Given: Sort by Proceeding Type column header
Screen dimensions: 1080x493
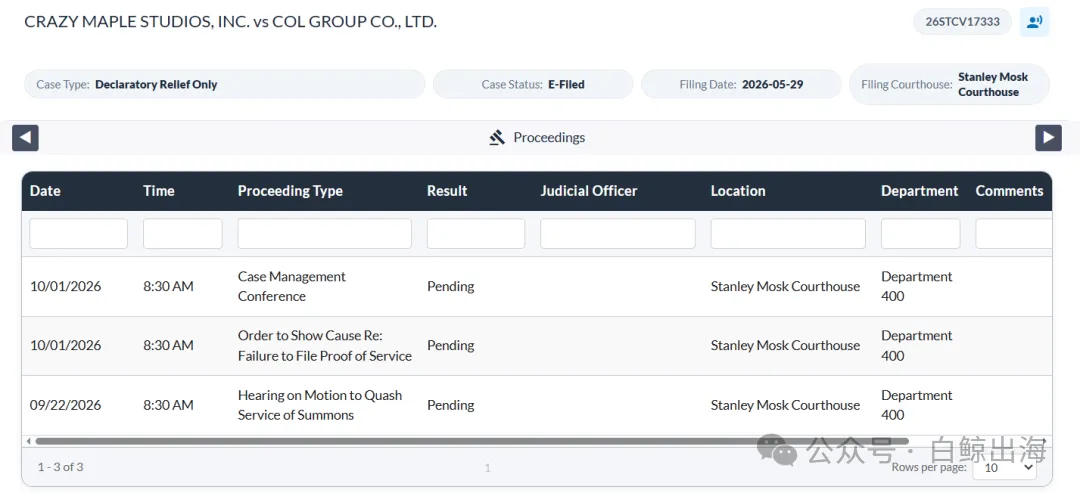Looking at the screenshot, I should tap(290, 191).
